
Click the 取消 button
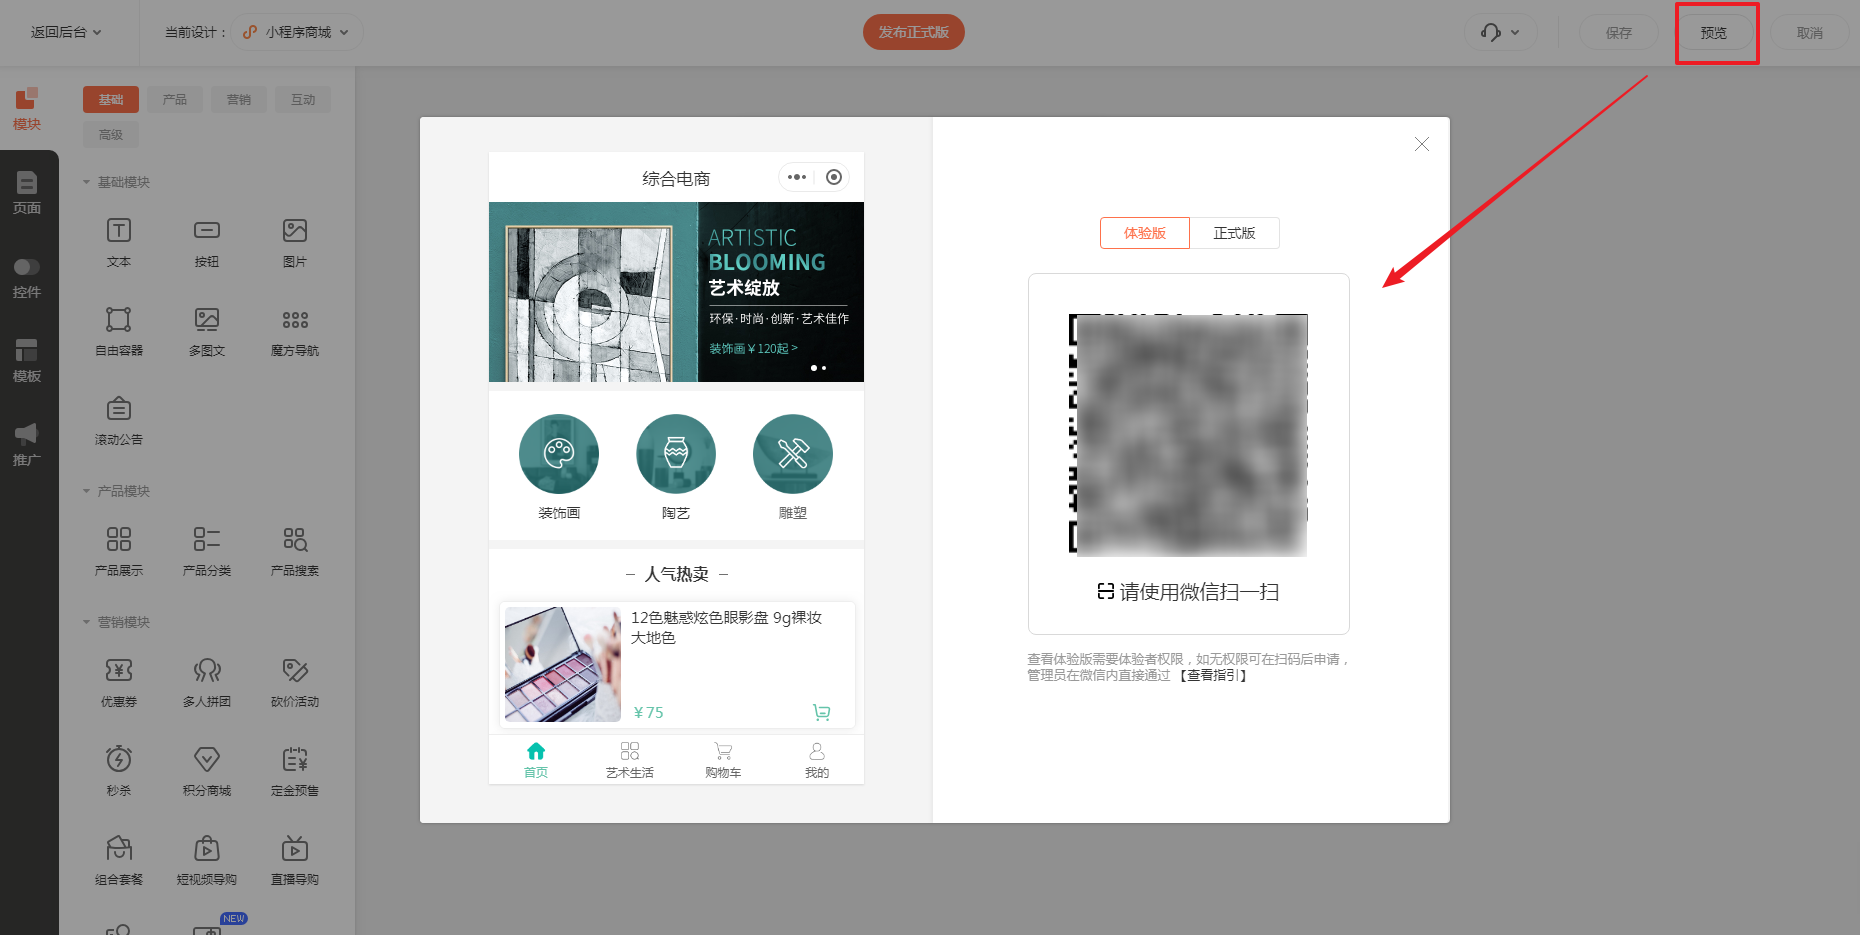tap(1810, 32)
